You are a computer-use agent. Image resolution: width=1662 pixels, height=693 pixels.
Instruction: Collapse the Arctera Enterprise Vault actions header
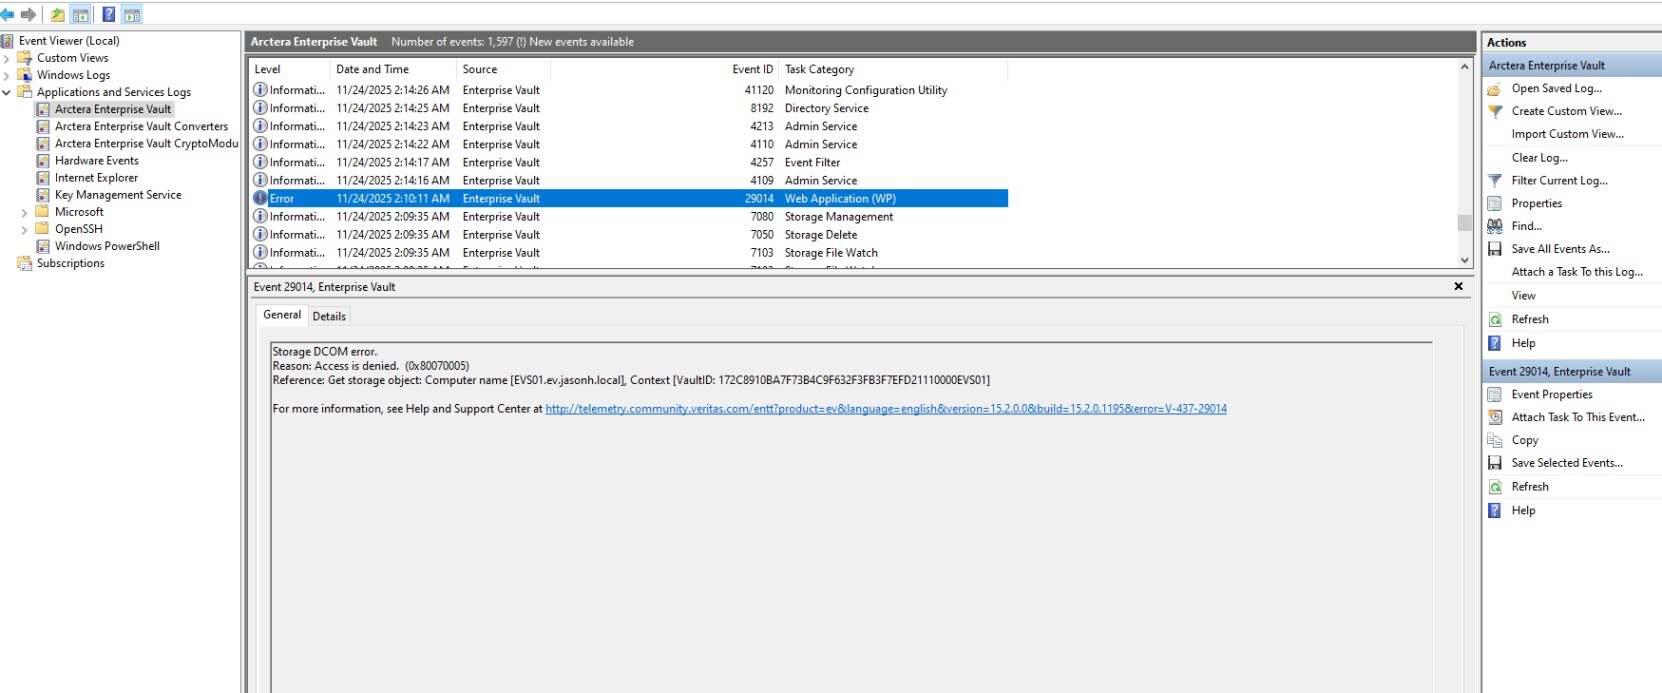1572,65
